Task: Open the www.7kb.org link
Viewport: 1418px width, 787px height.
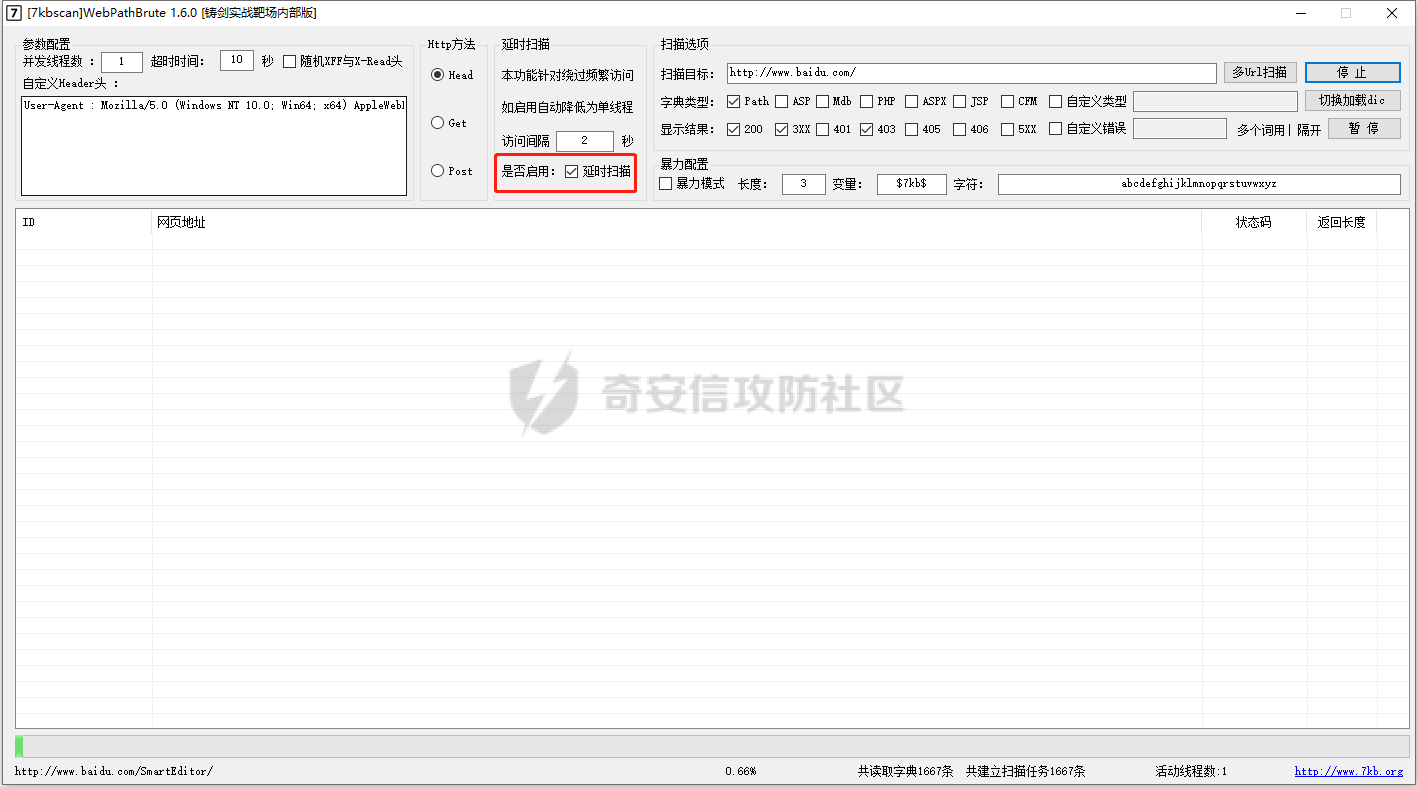Action: (x=1348, y=771)
